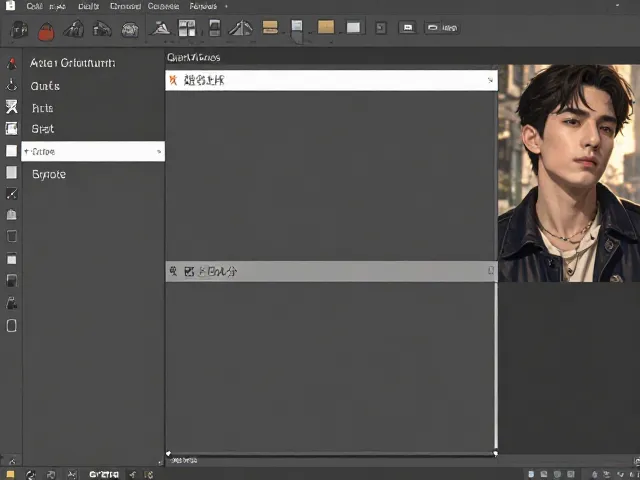Viewport: 640px width, 480px height.
Task: Select the four-pane grid layout icon
Action: [187, 28]
